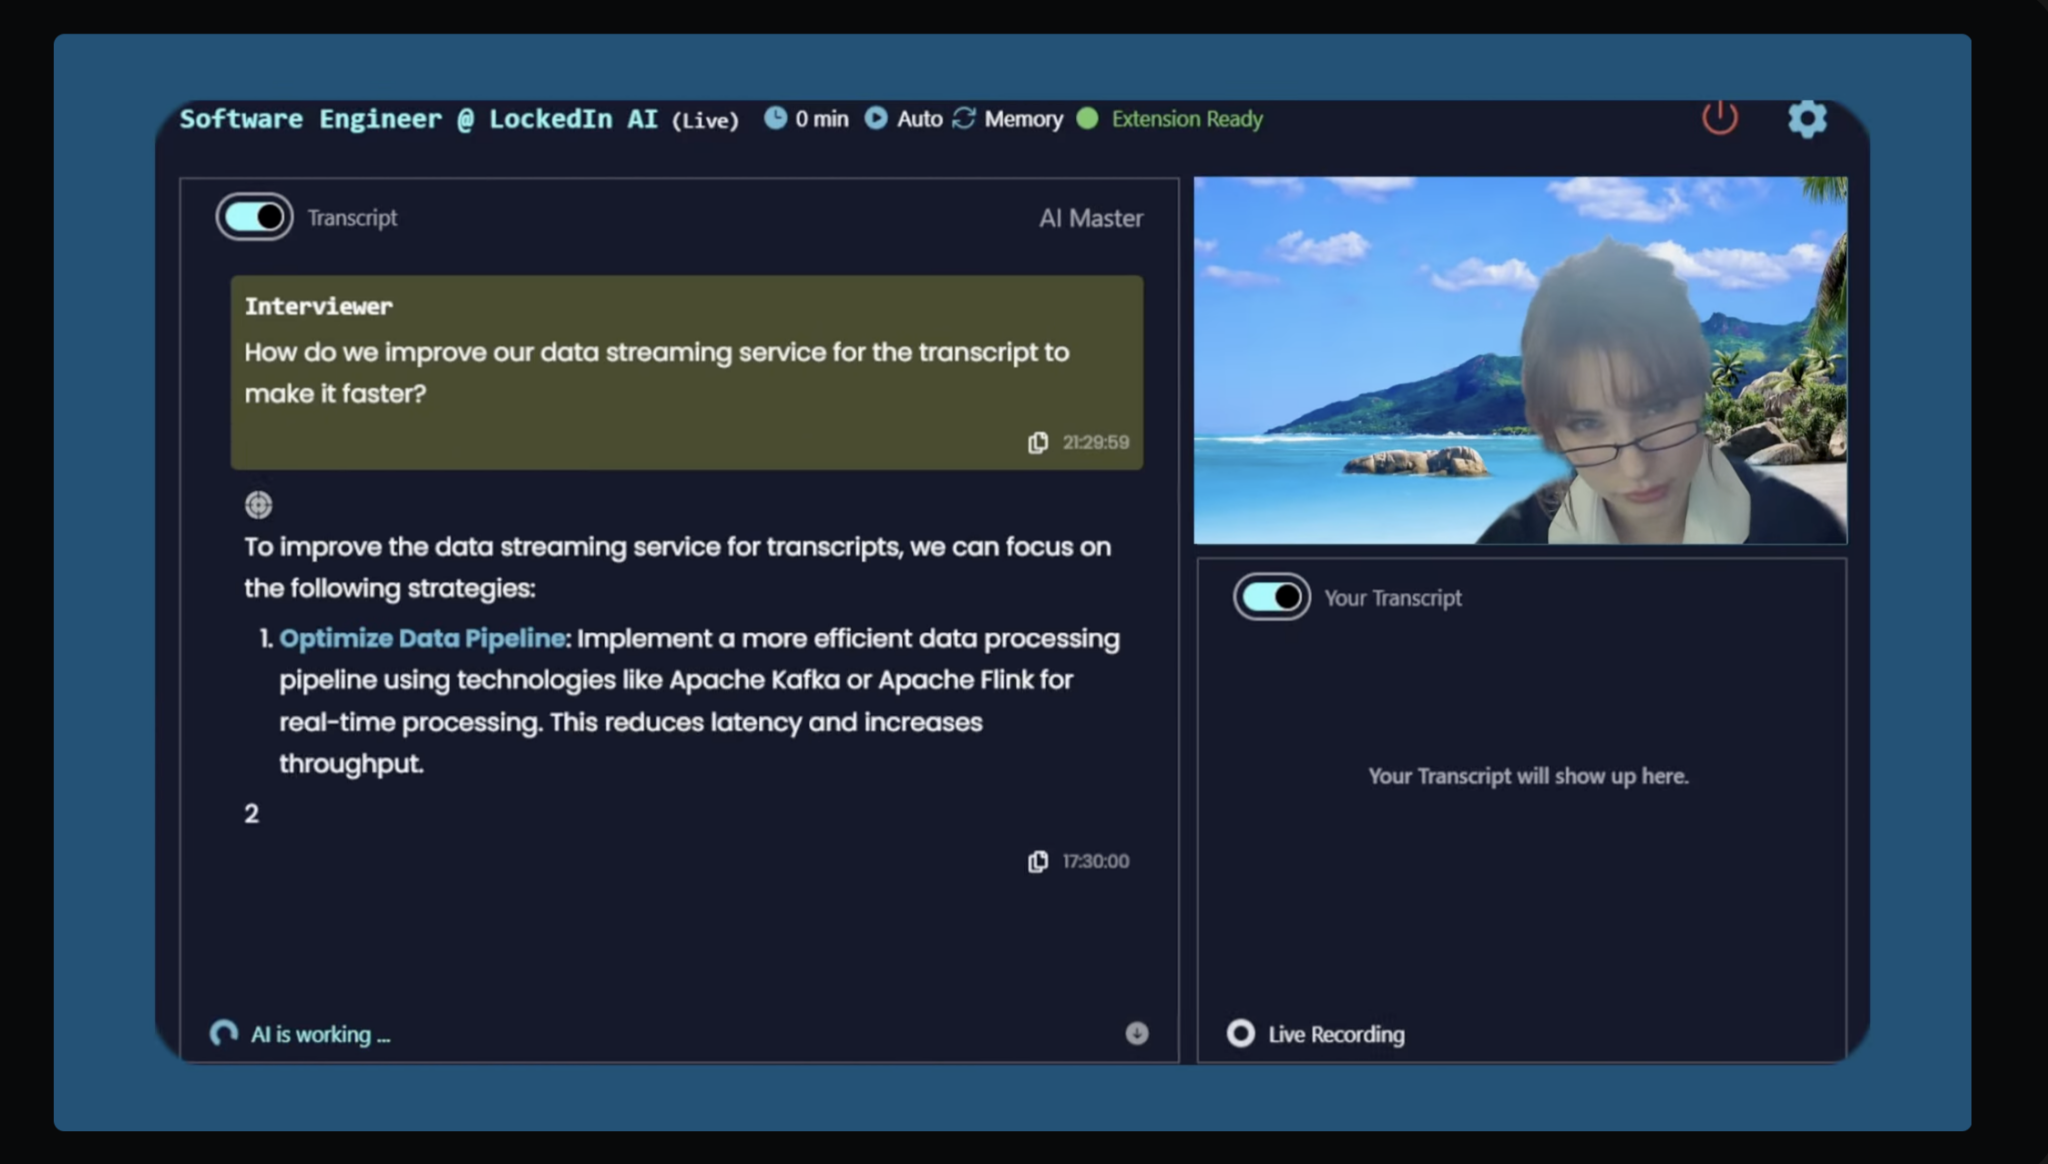Copy the interviewer's question using its copy icon
The width and height of the screenshot is (2048, 1164).
pyautogui.click(x=1036, y=442)
